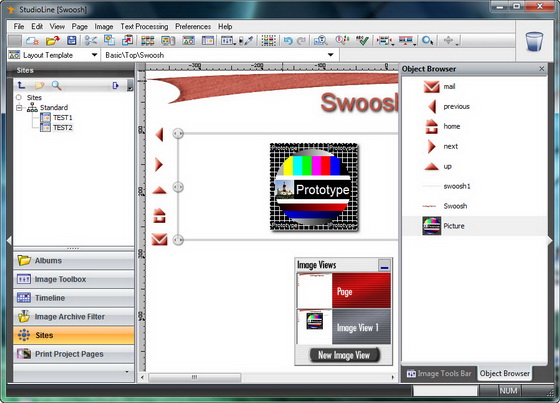Click the new cloud-with-star toolbar icon
The height and width of the screenshot is (403, 560).
[x=32, y=41]
